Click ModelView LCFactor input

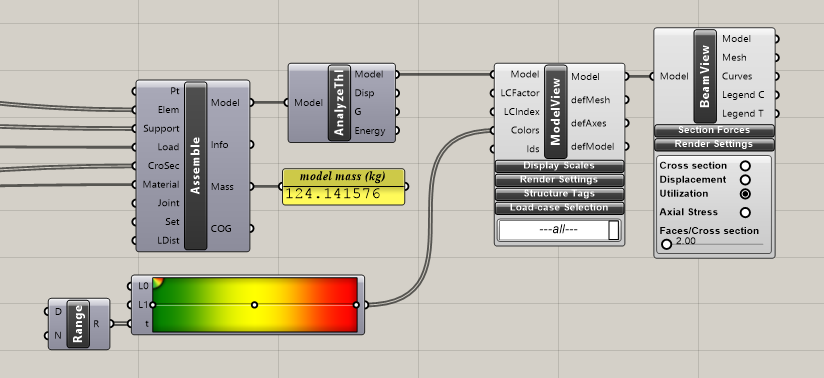[x=520, y=93]
